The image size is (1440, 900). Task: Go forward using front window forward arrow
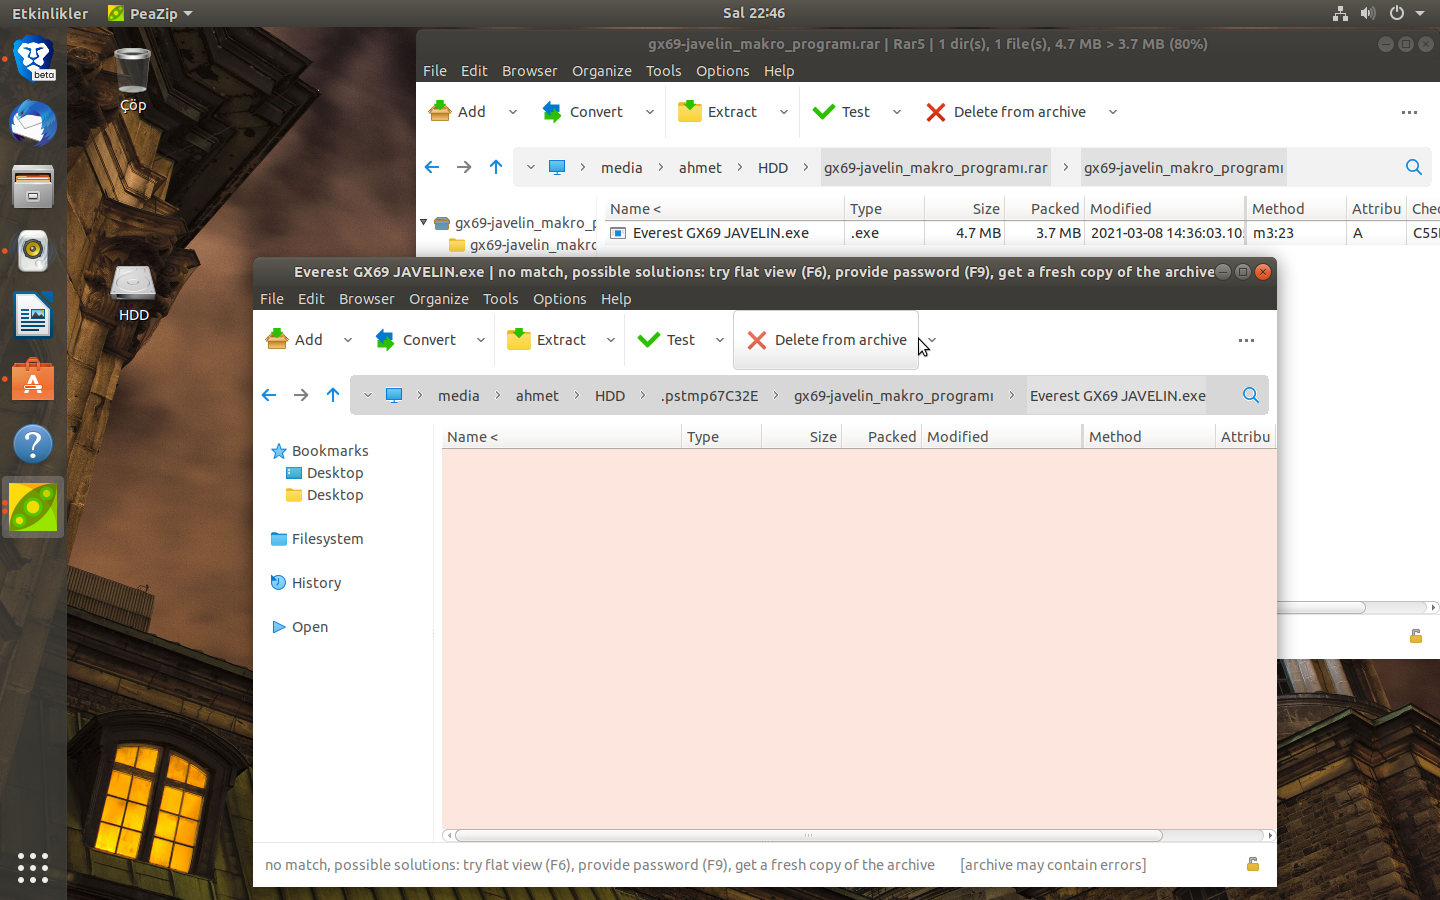pyautogui.click(x=301, y=395)
